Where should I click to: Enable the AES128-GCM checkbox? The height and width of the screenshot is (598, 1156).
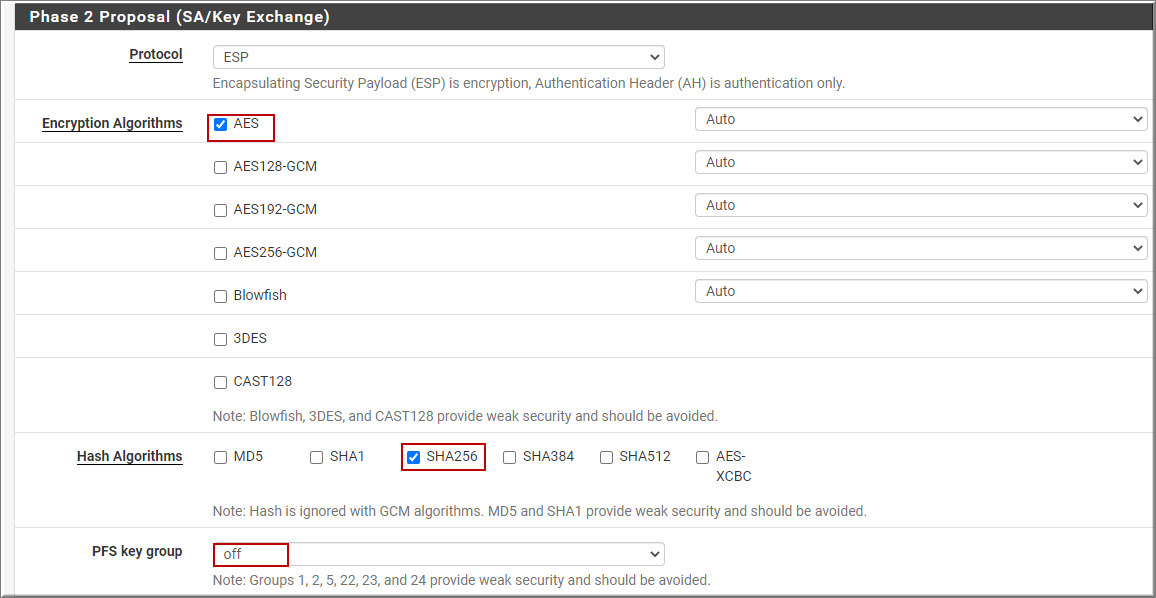pyautogui.click(x=220, y=167)
